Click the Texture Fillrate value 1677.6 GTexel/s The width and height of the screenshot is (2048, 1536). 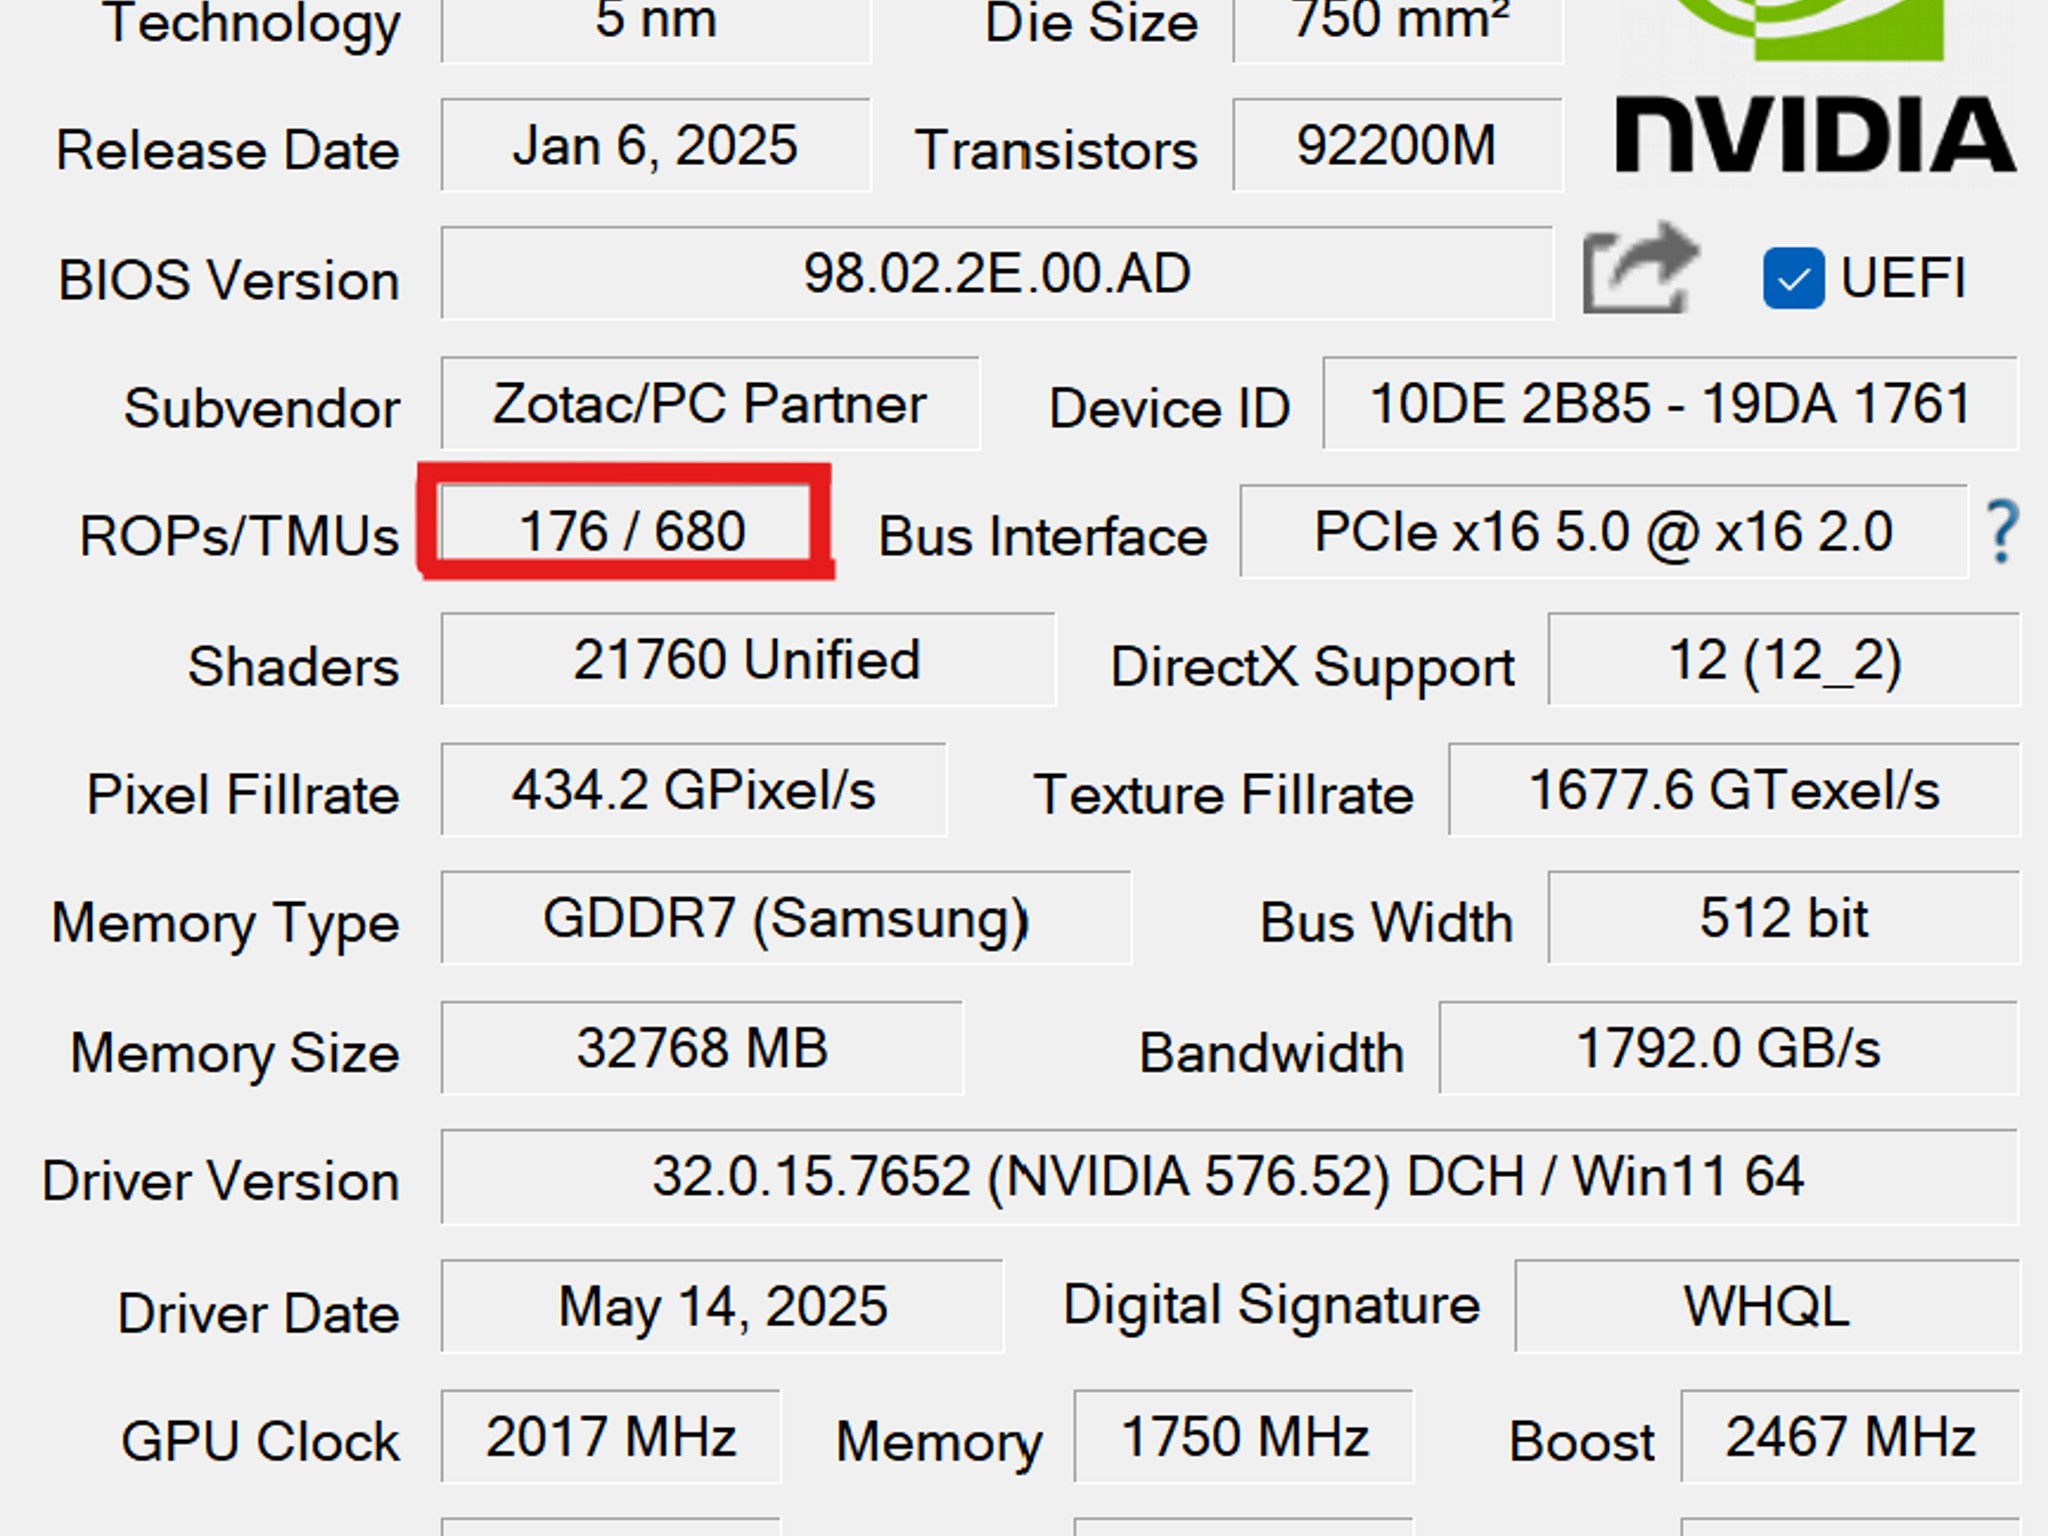(1734, 790)
